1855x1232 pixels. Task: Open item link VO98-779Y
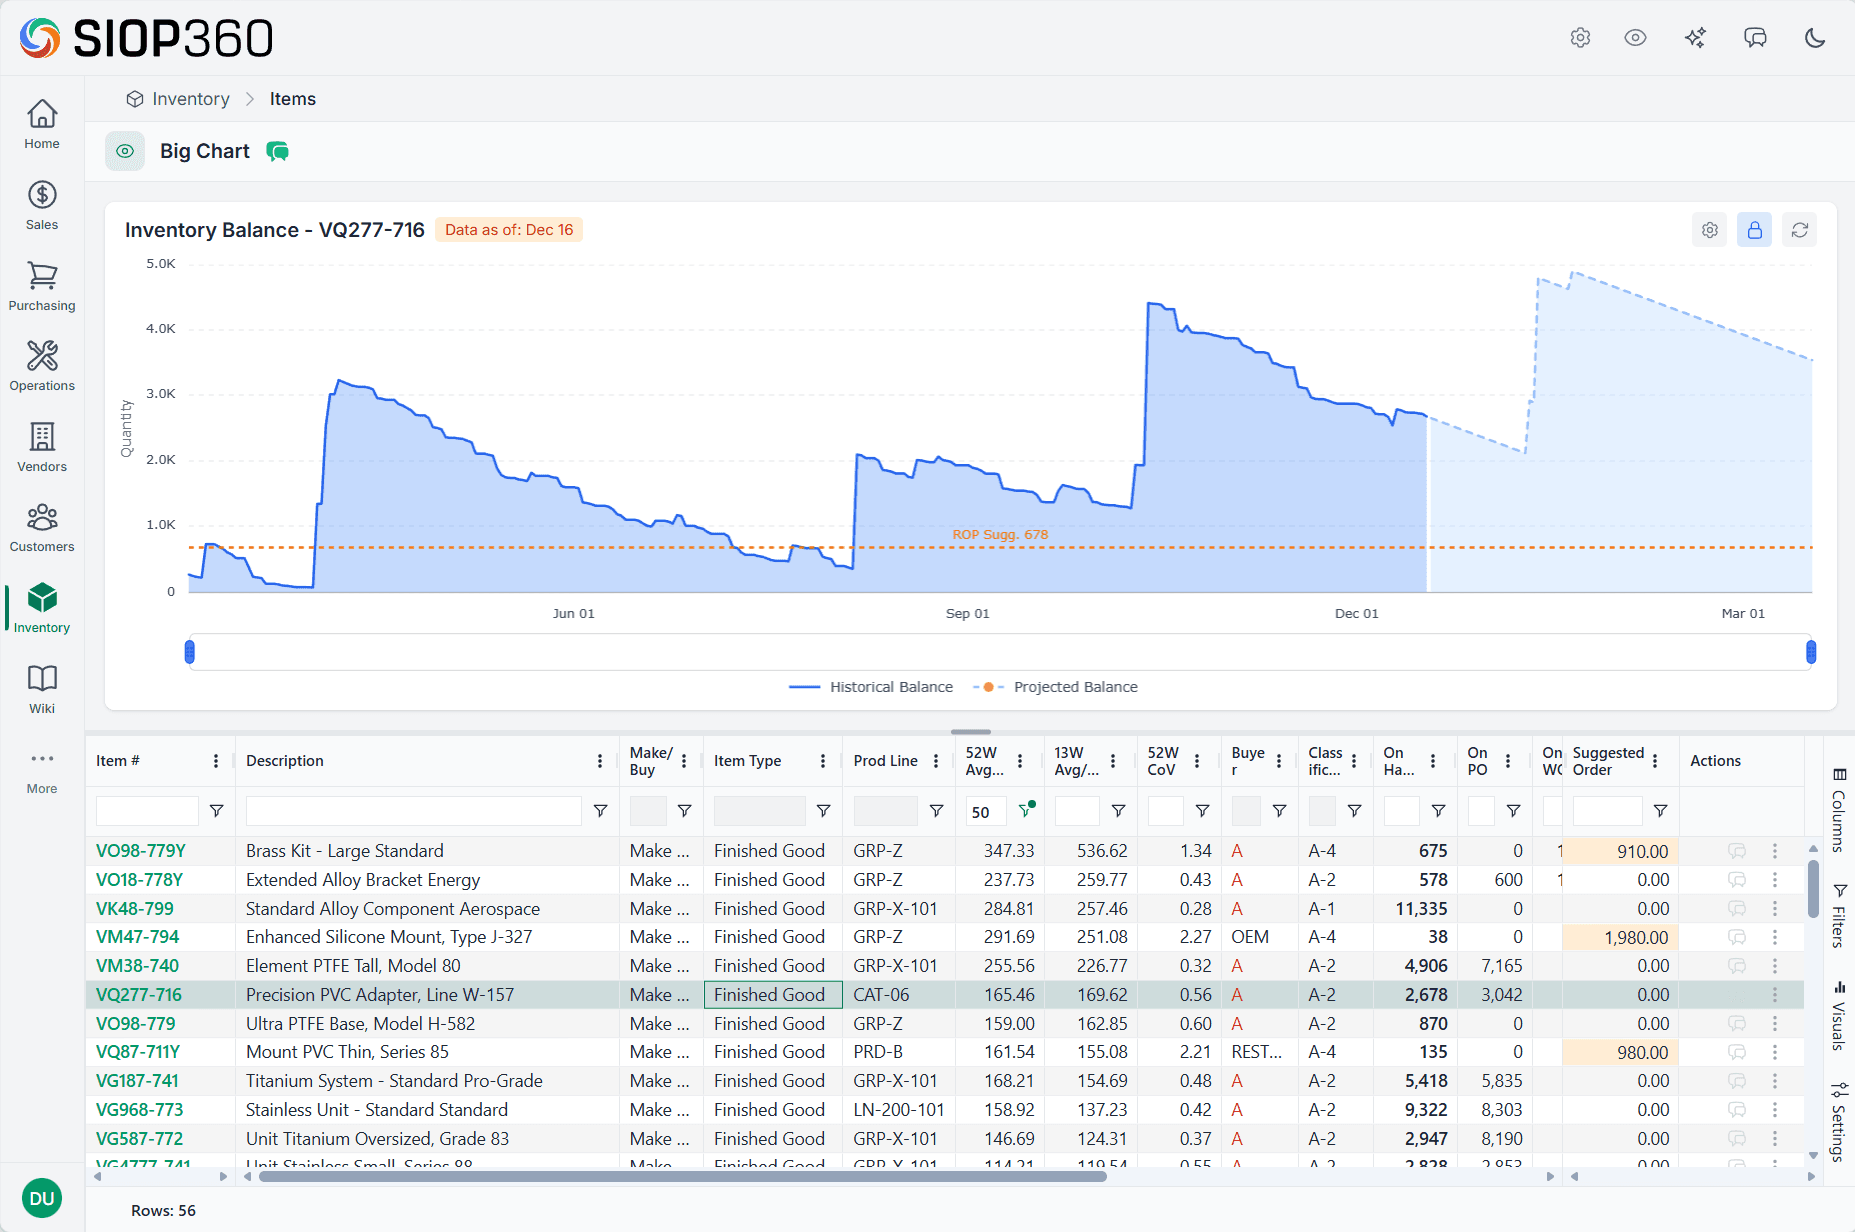141,851
